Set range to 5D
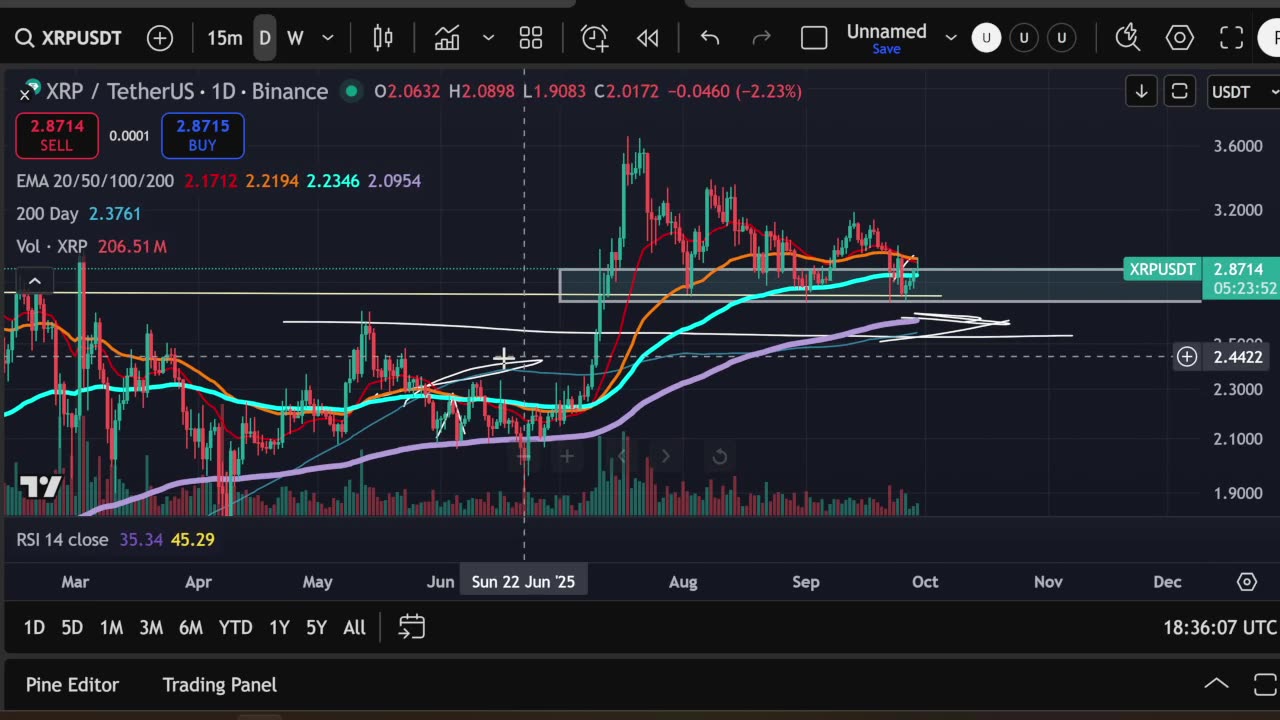 pyautogui.click(x=72, y=628)
